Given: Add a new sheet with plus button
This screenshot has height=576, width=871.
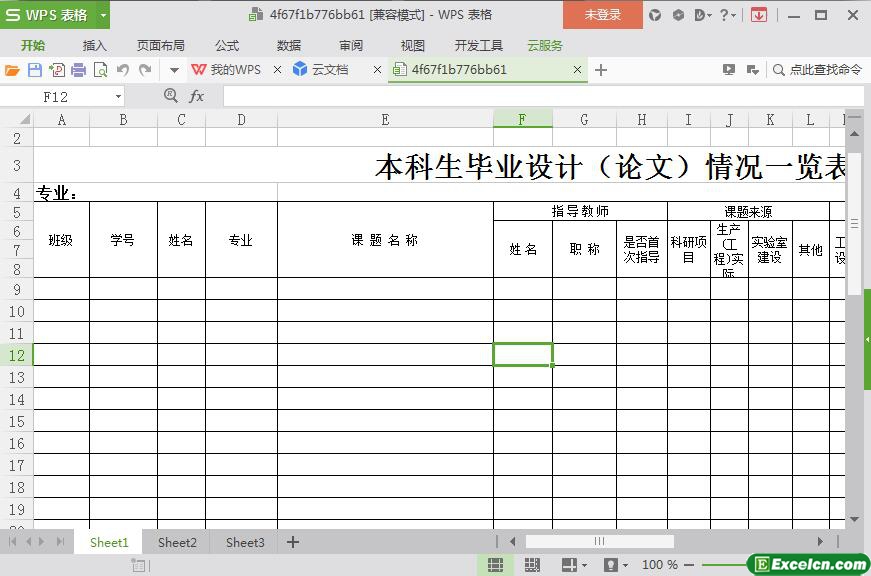Looking at the screenshot, I should 293,542.
